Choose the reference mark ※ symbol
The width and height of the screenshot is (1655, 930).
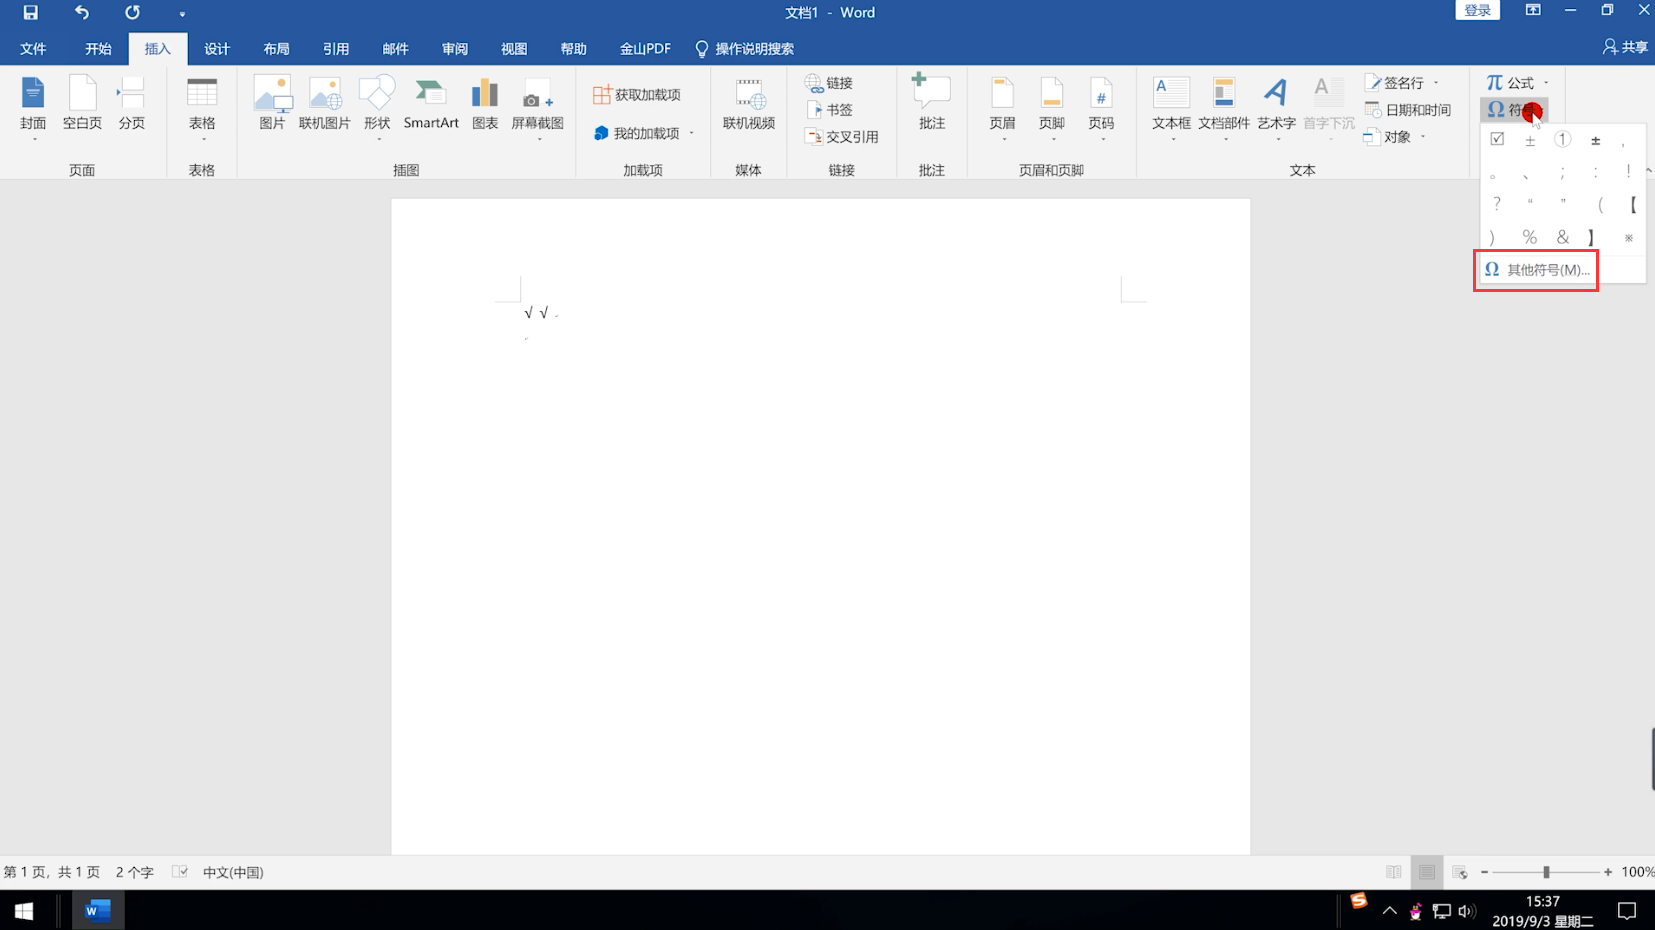click(1628, 237)
